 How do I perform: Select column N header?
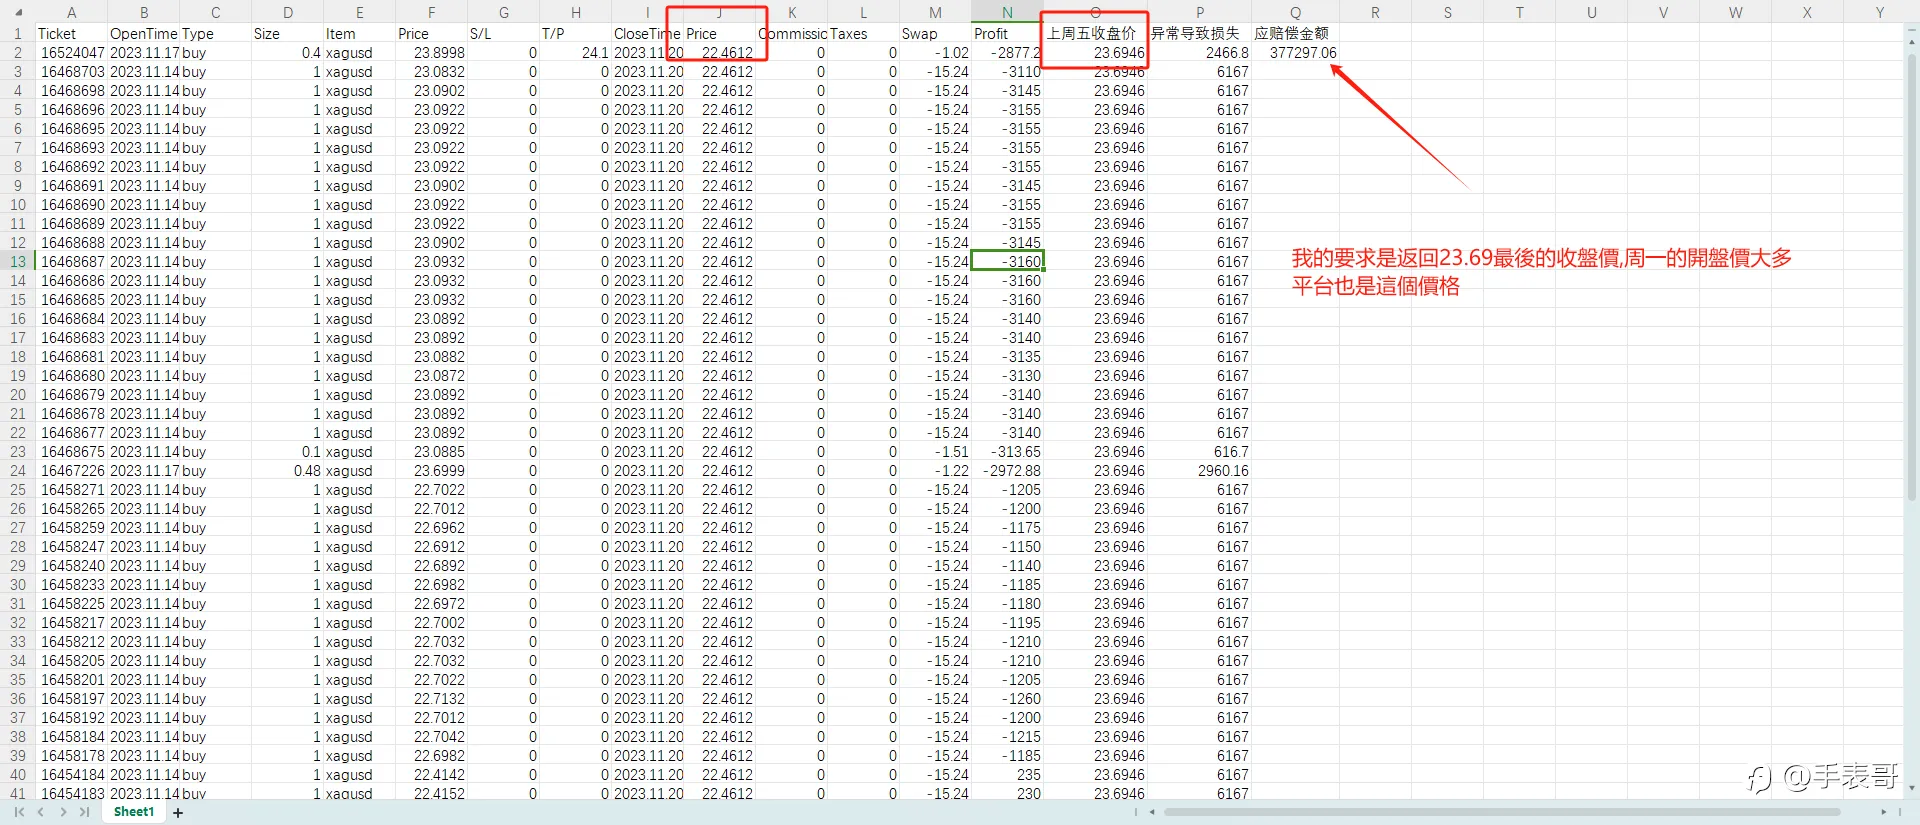1008,12
